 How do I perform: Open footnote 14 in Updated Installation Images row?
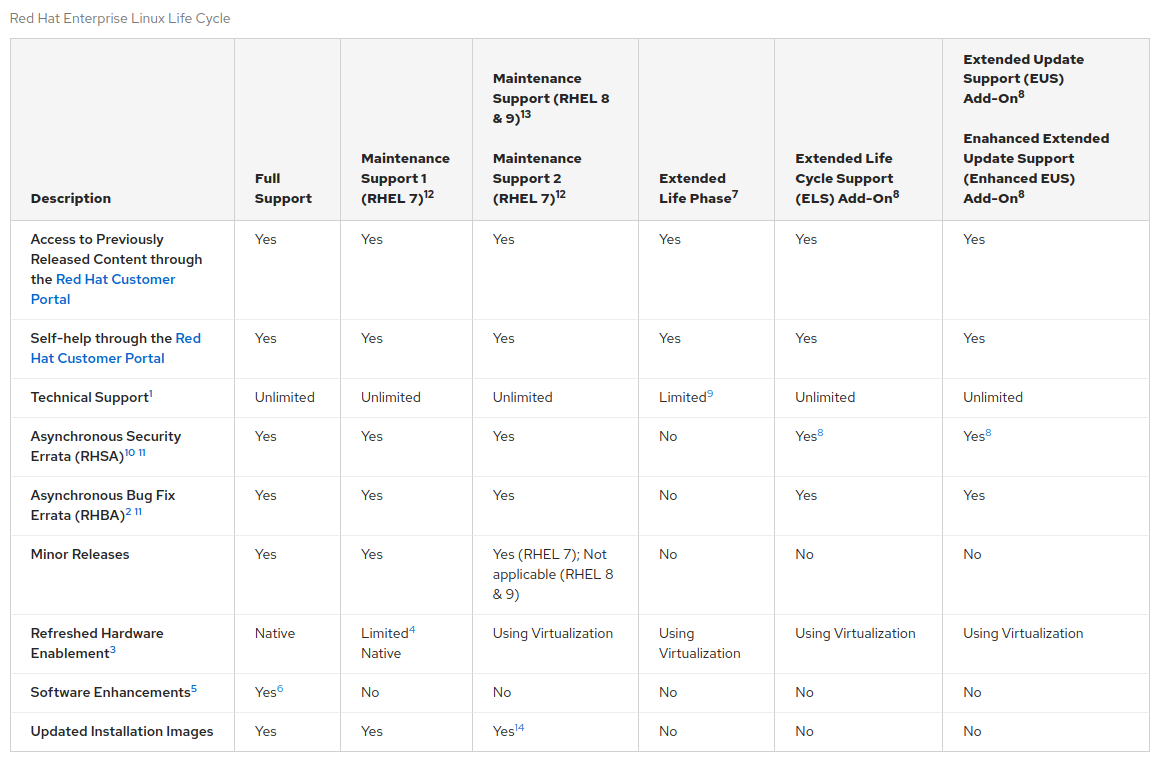pyautogui.click(x=520, y=728)
